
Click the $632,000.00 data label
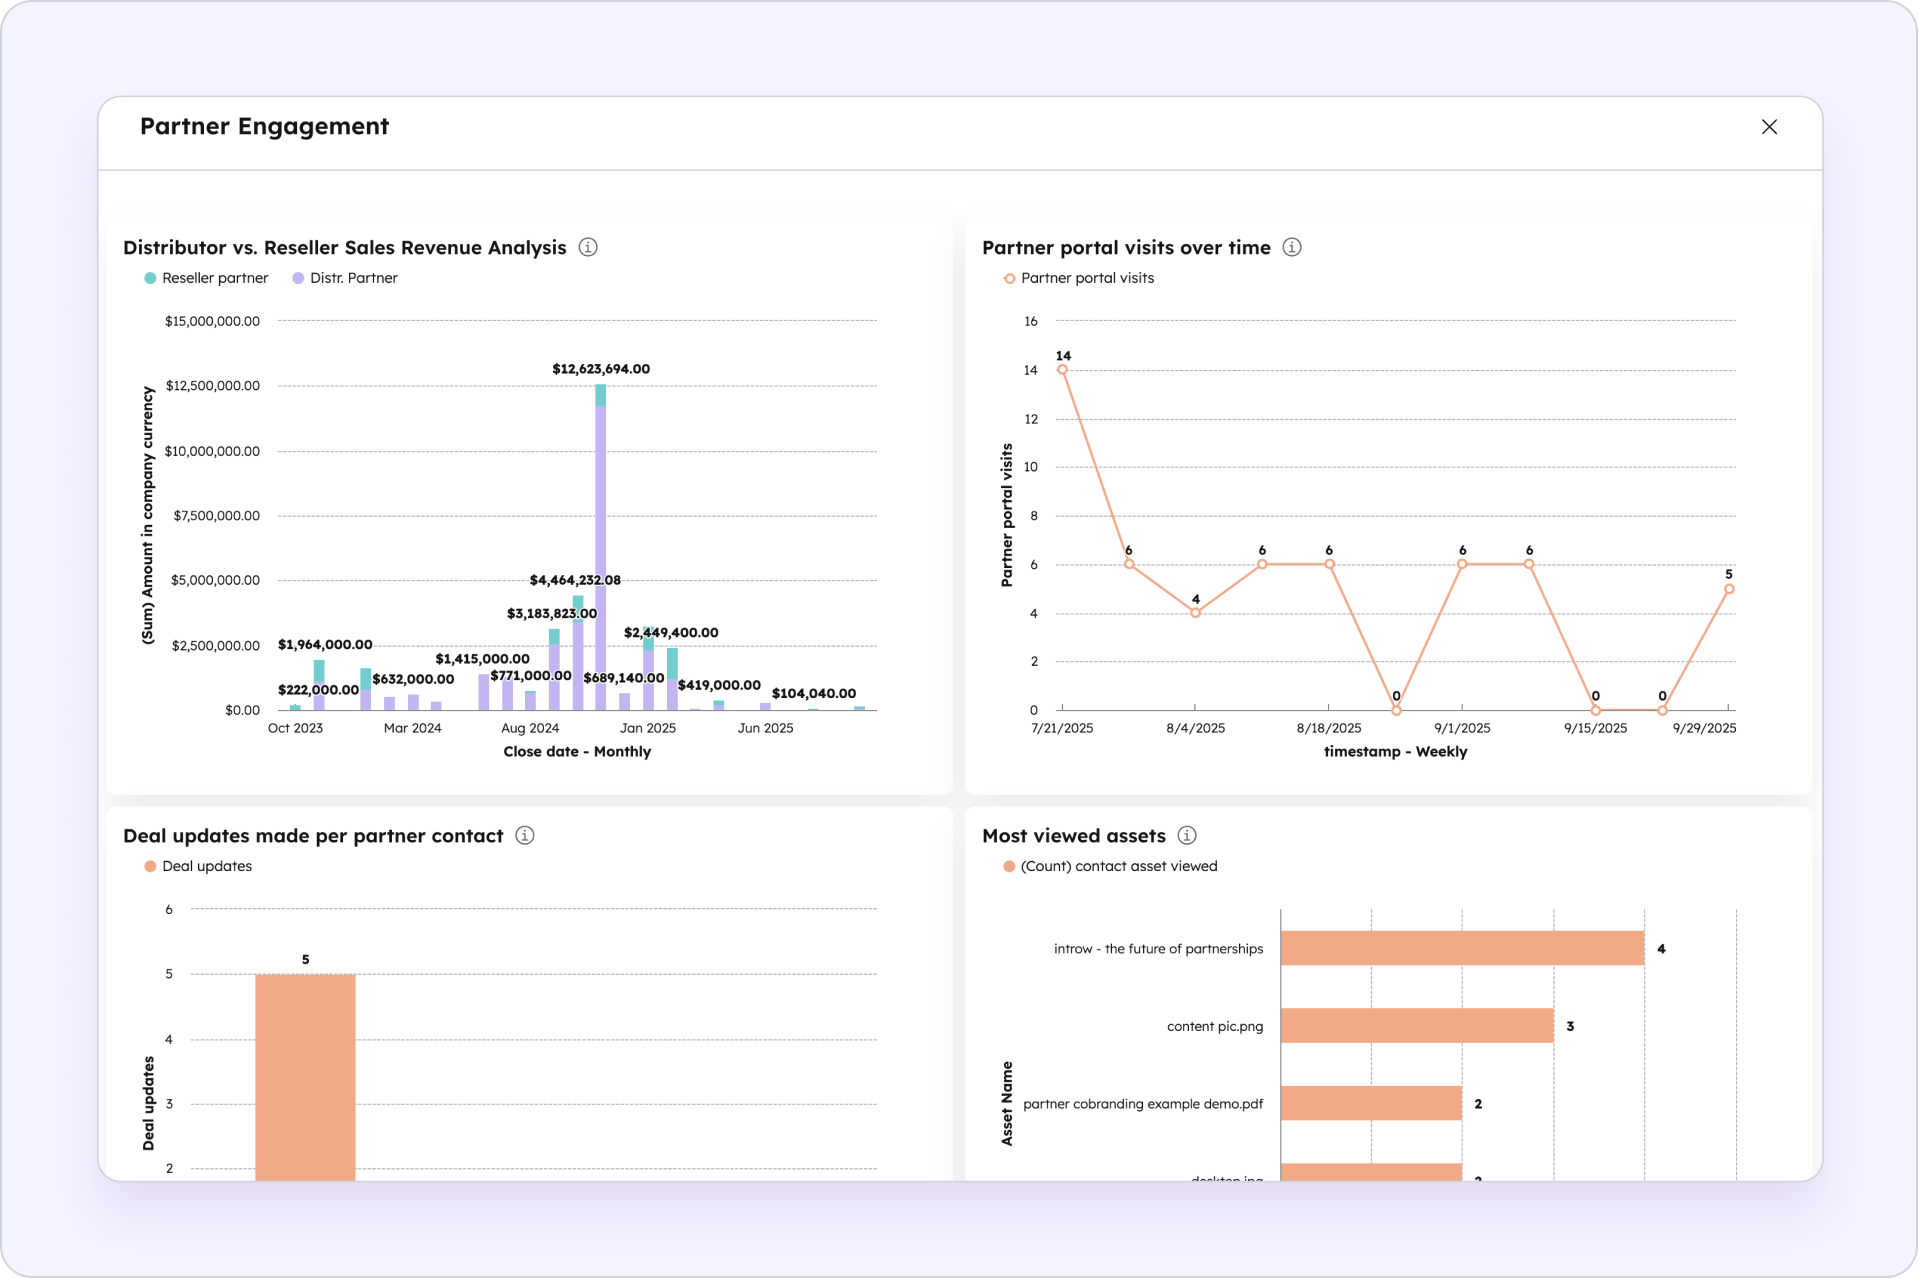(x=413, y=679)
